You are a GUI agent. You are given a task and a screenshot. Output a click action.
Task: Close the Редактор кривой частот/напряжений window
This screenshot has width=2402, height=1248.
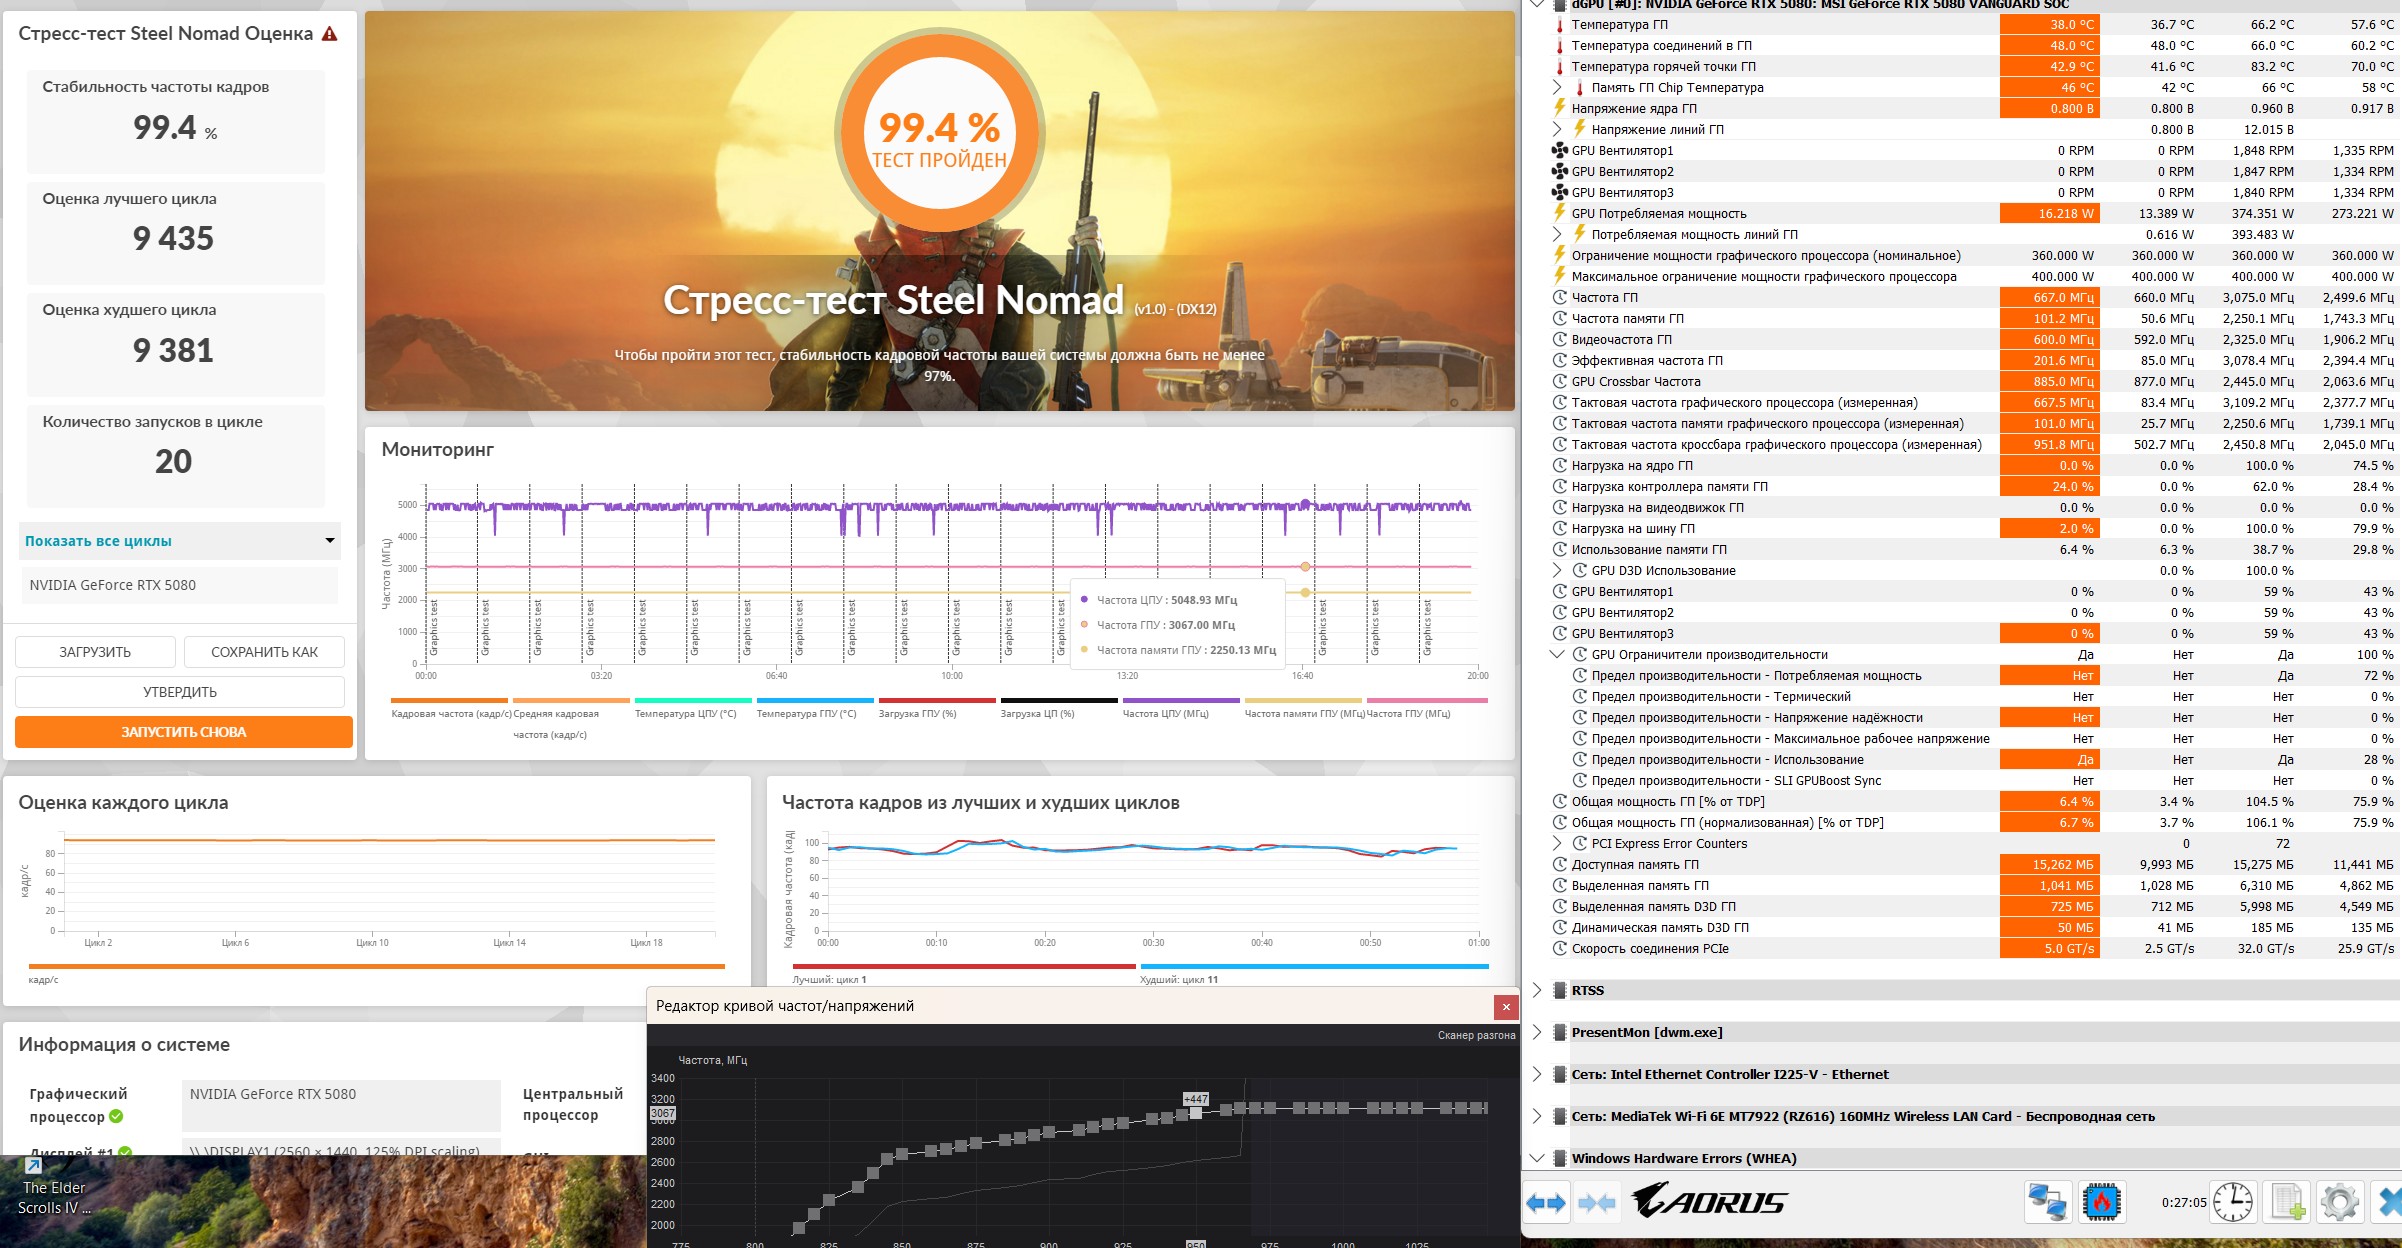click(1506, 1007)
